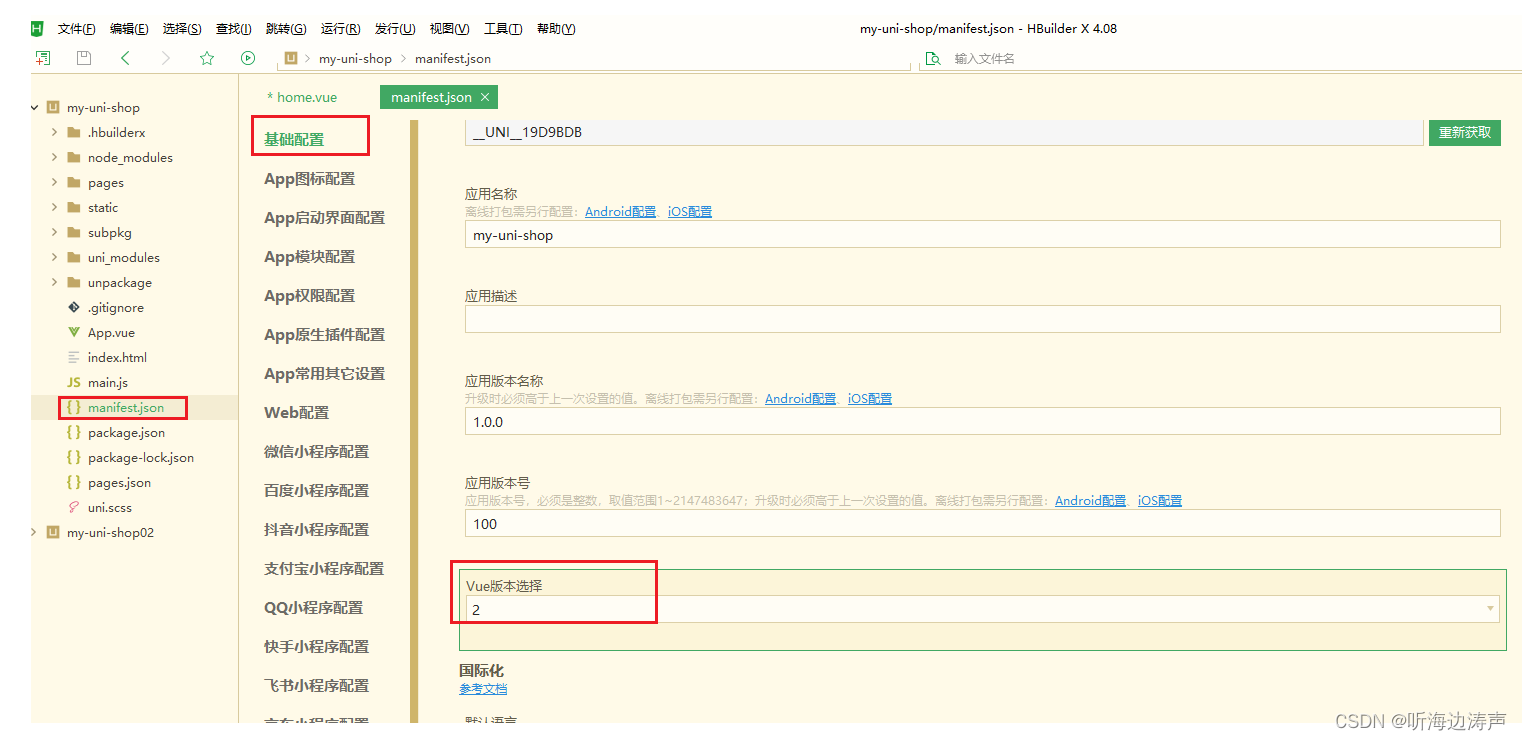Open the 工具(T) menu
This screenshot has width=1522, height=740.
click(x=503, y=29)
